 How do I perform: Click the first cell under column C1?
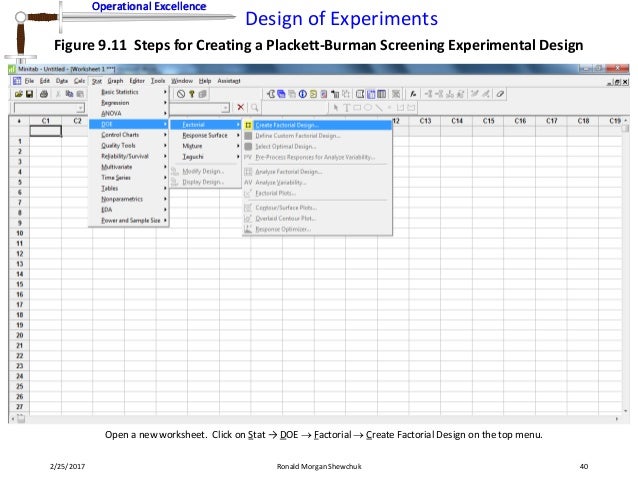[45, 132]
